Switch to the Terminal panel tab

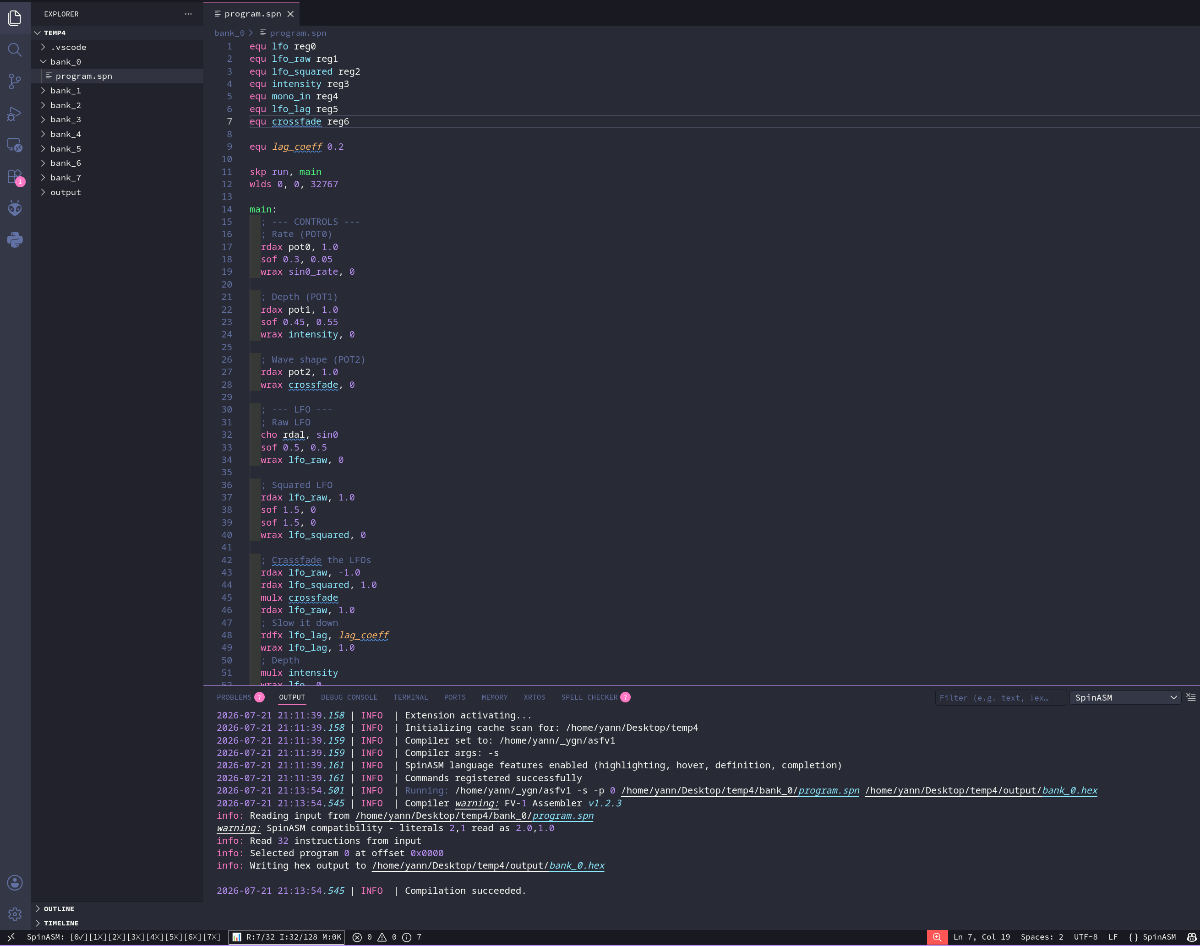pos(410,697)
